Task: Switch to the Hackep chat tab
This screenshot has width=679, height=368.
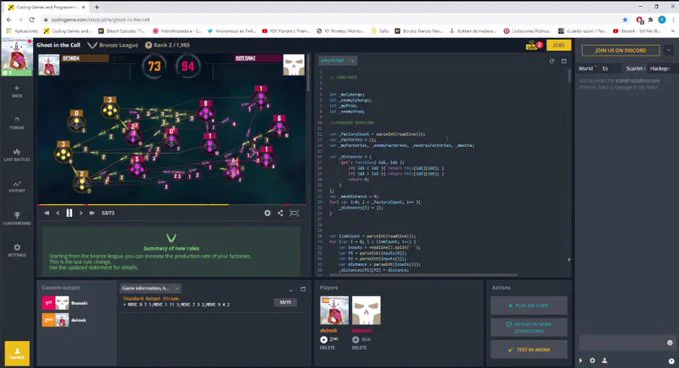Action: (659, 68)
